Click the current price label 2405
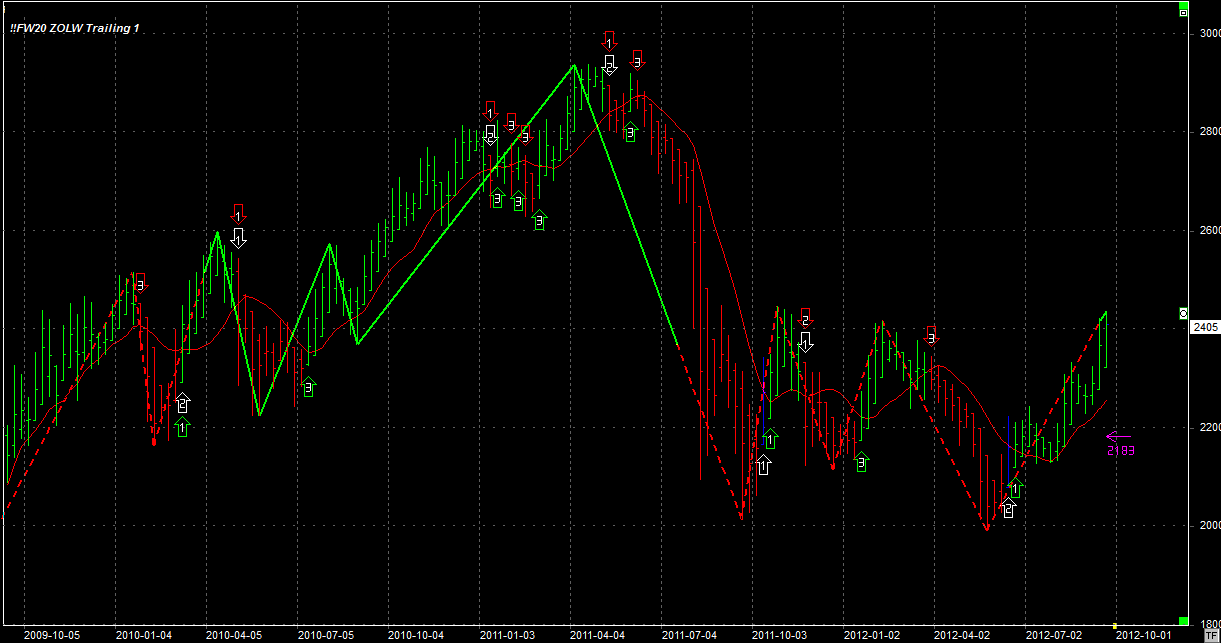 1204,327
